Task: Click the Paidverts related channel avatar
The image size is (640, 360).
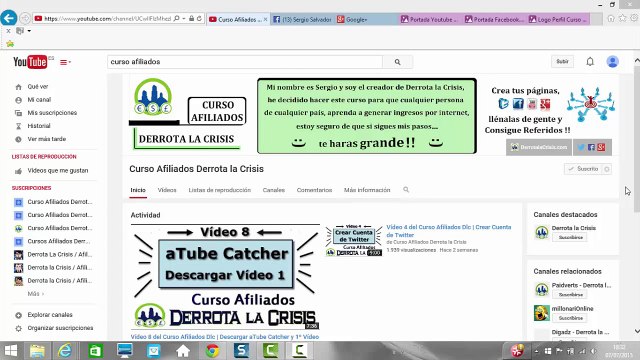Action: (542, 289)
